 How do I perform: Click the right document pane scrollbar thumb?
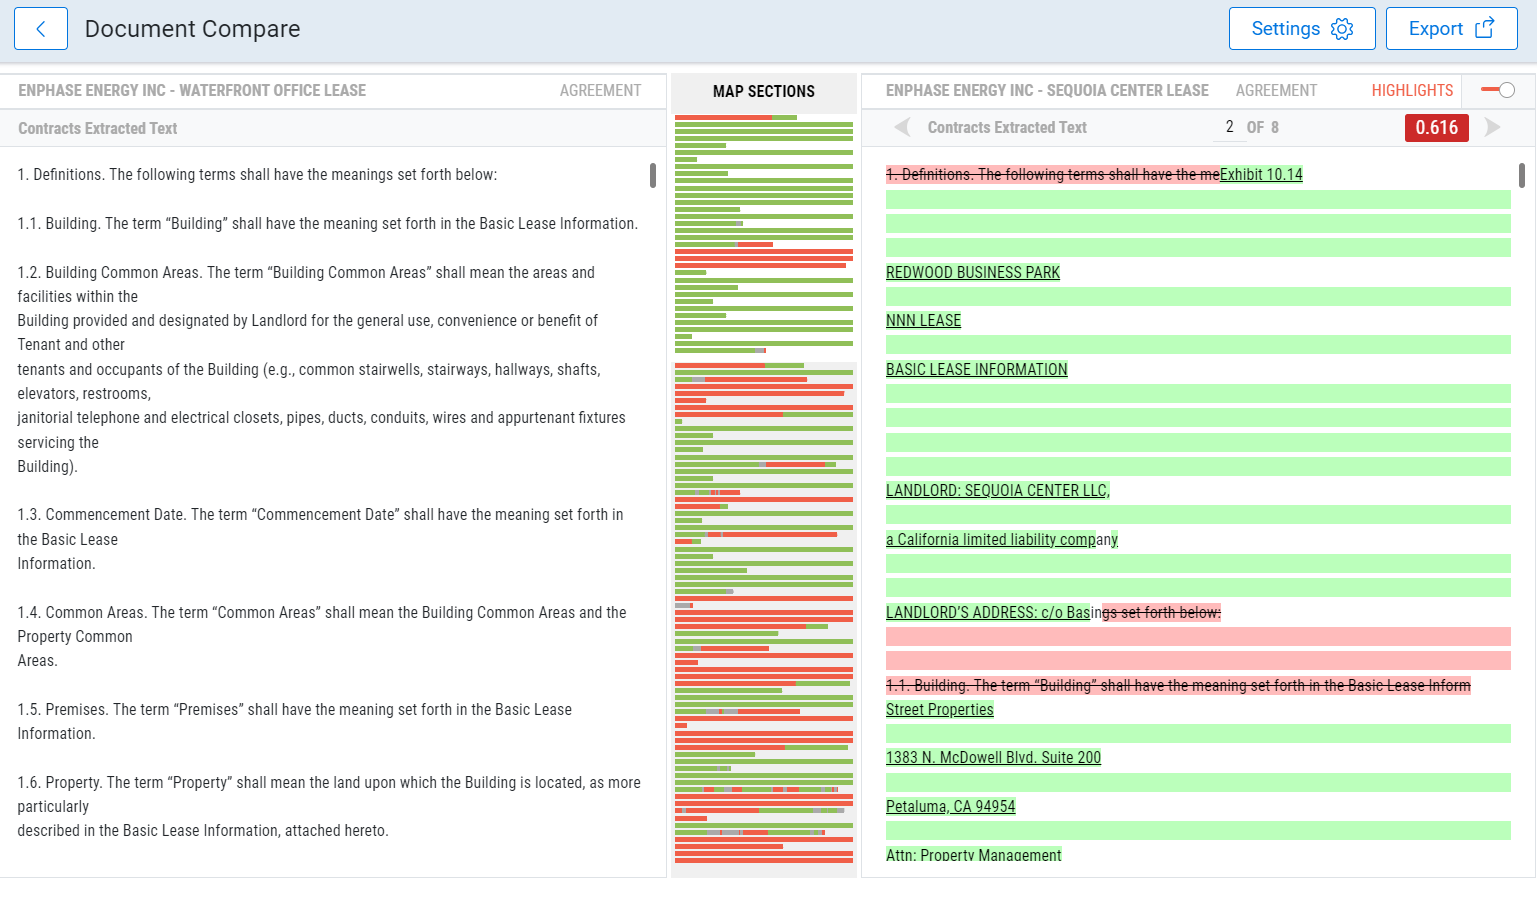pyautogui.click(x=1522, y=175)
